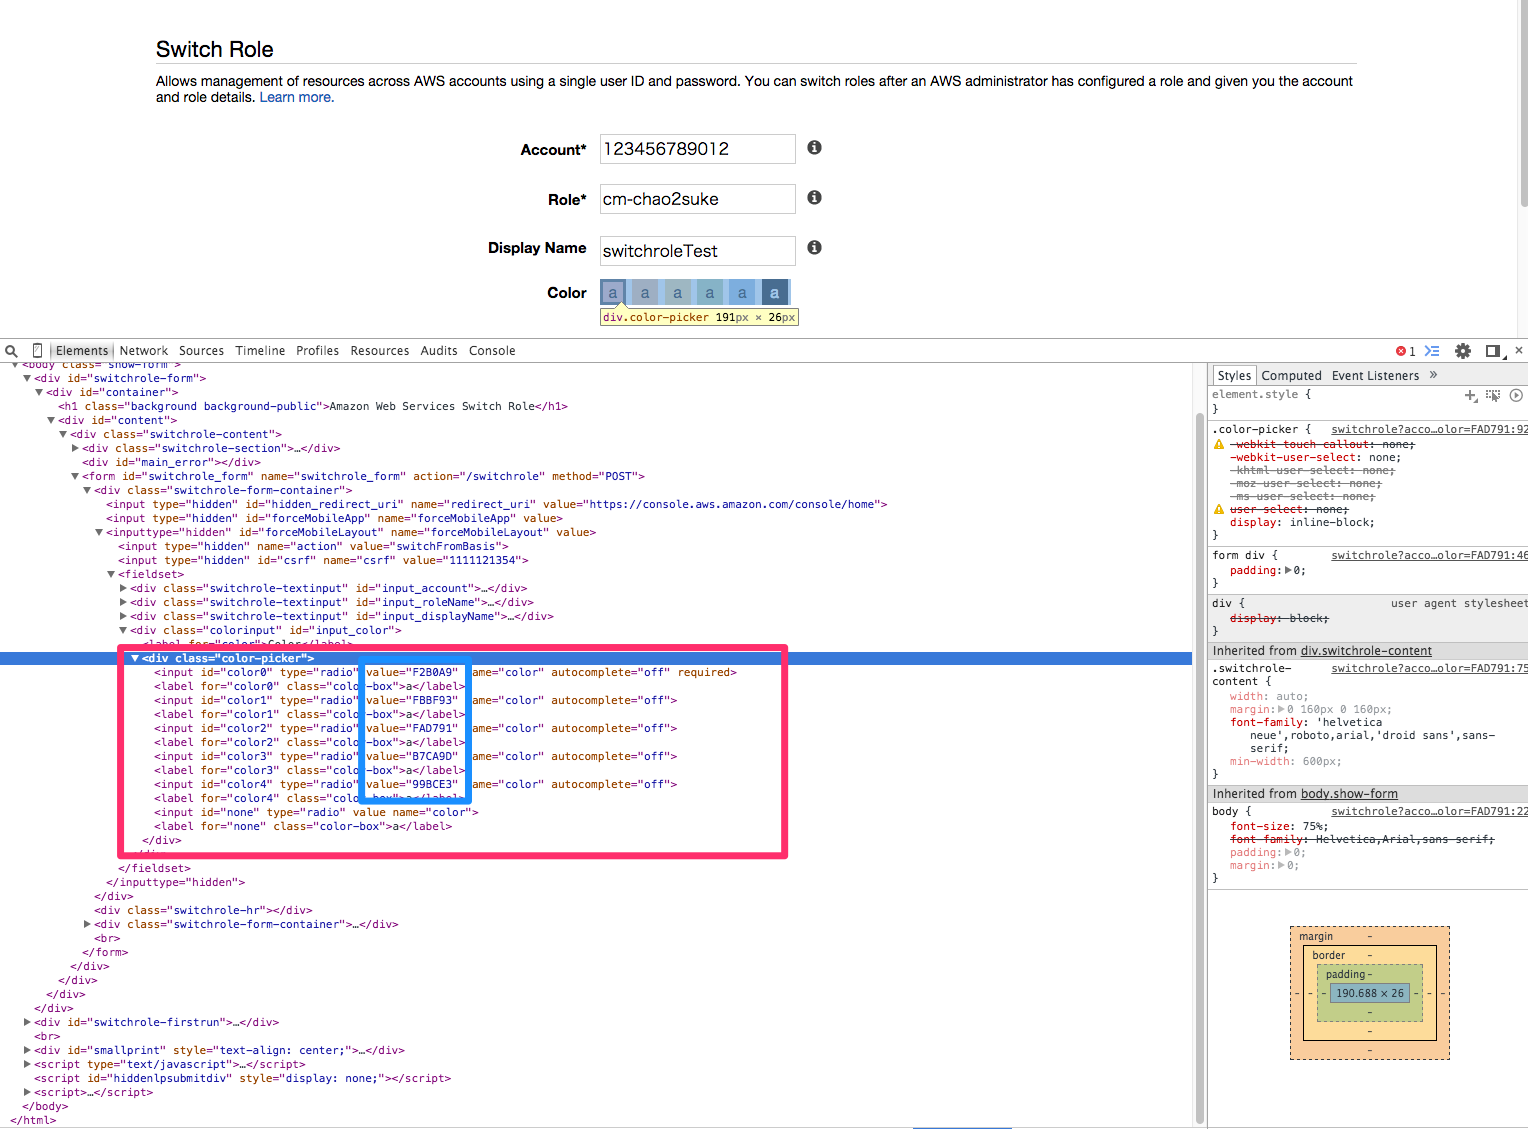Open the Audits tab

439,351
